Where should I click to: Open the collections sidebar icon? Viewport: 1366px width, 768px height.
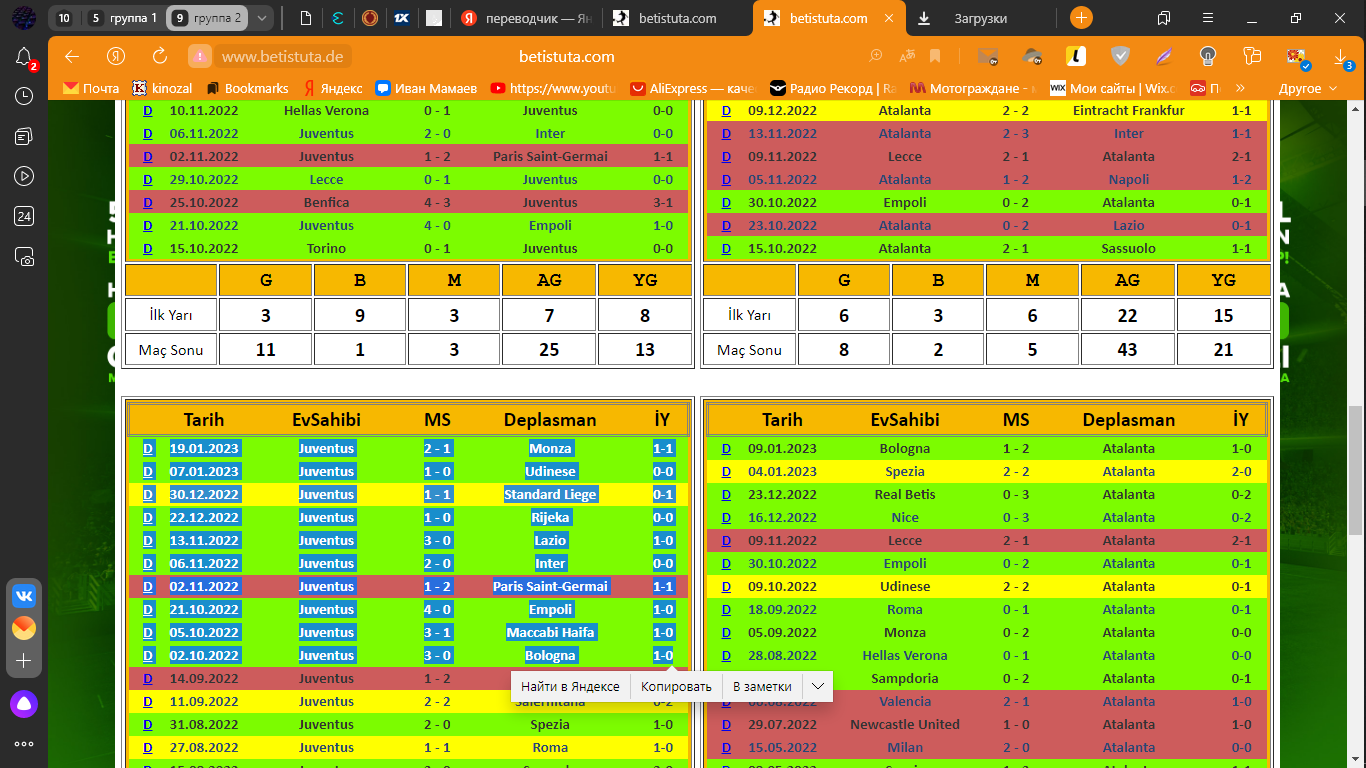pos(24,136)
